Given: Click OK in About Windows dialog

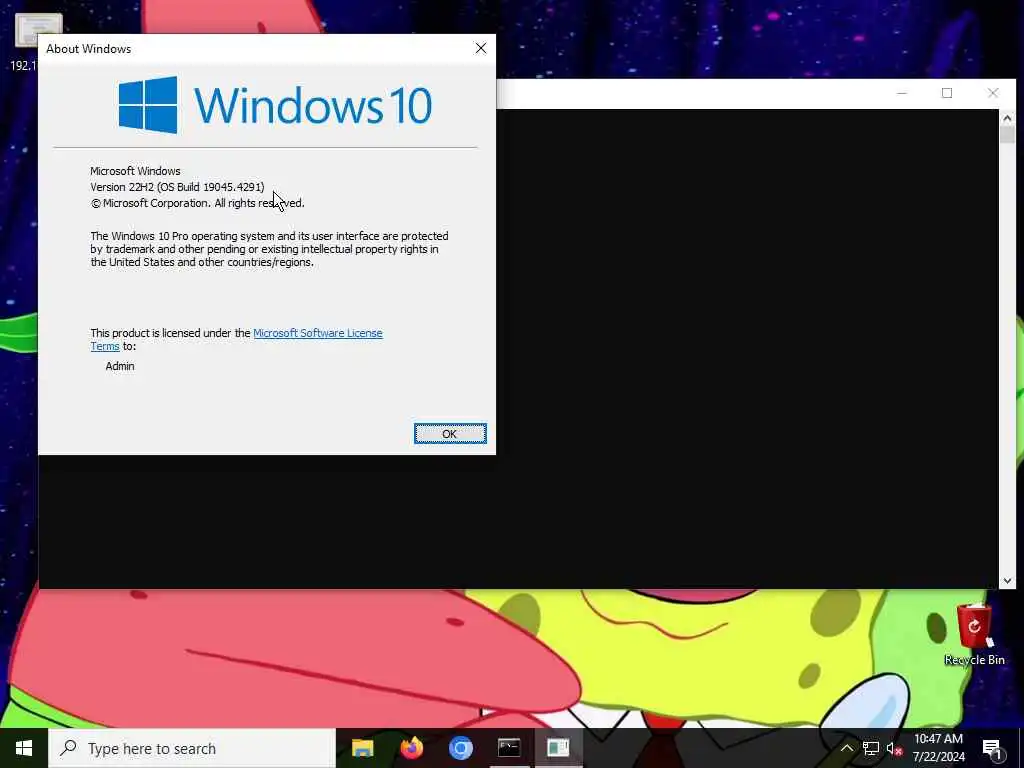Looking at the screenshot, I should coord(450,434).
